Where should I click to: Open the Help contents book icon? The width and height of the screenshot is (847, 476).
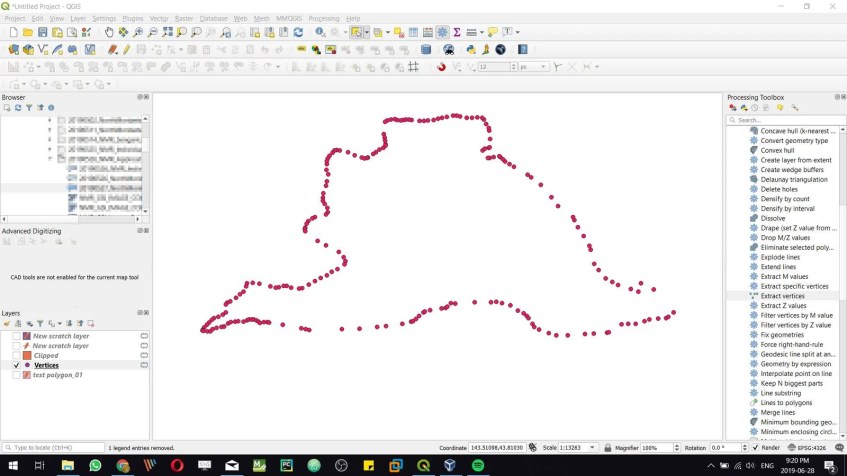[522, 50]
